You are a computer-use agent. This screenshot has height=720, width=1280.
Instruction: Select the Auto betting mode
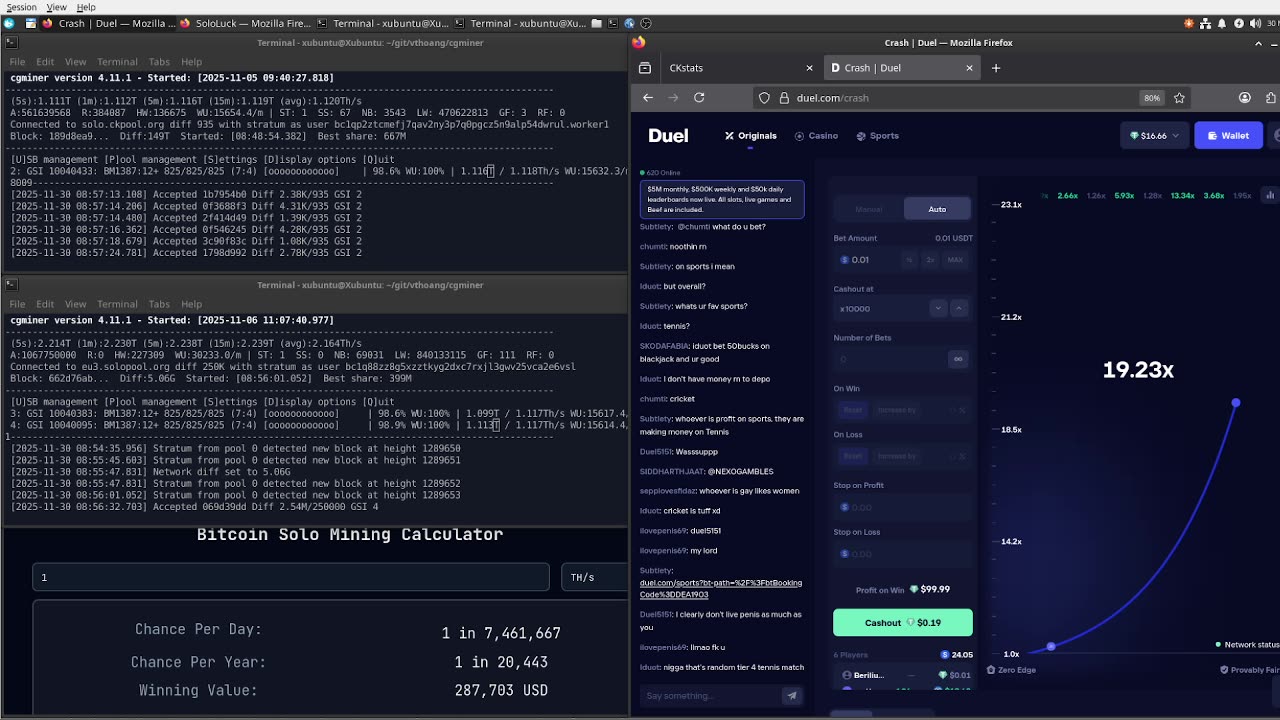(x=937, y=209)
